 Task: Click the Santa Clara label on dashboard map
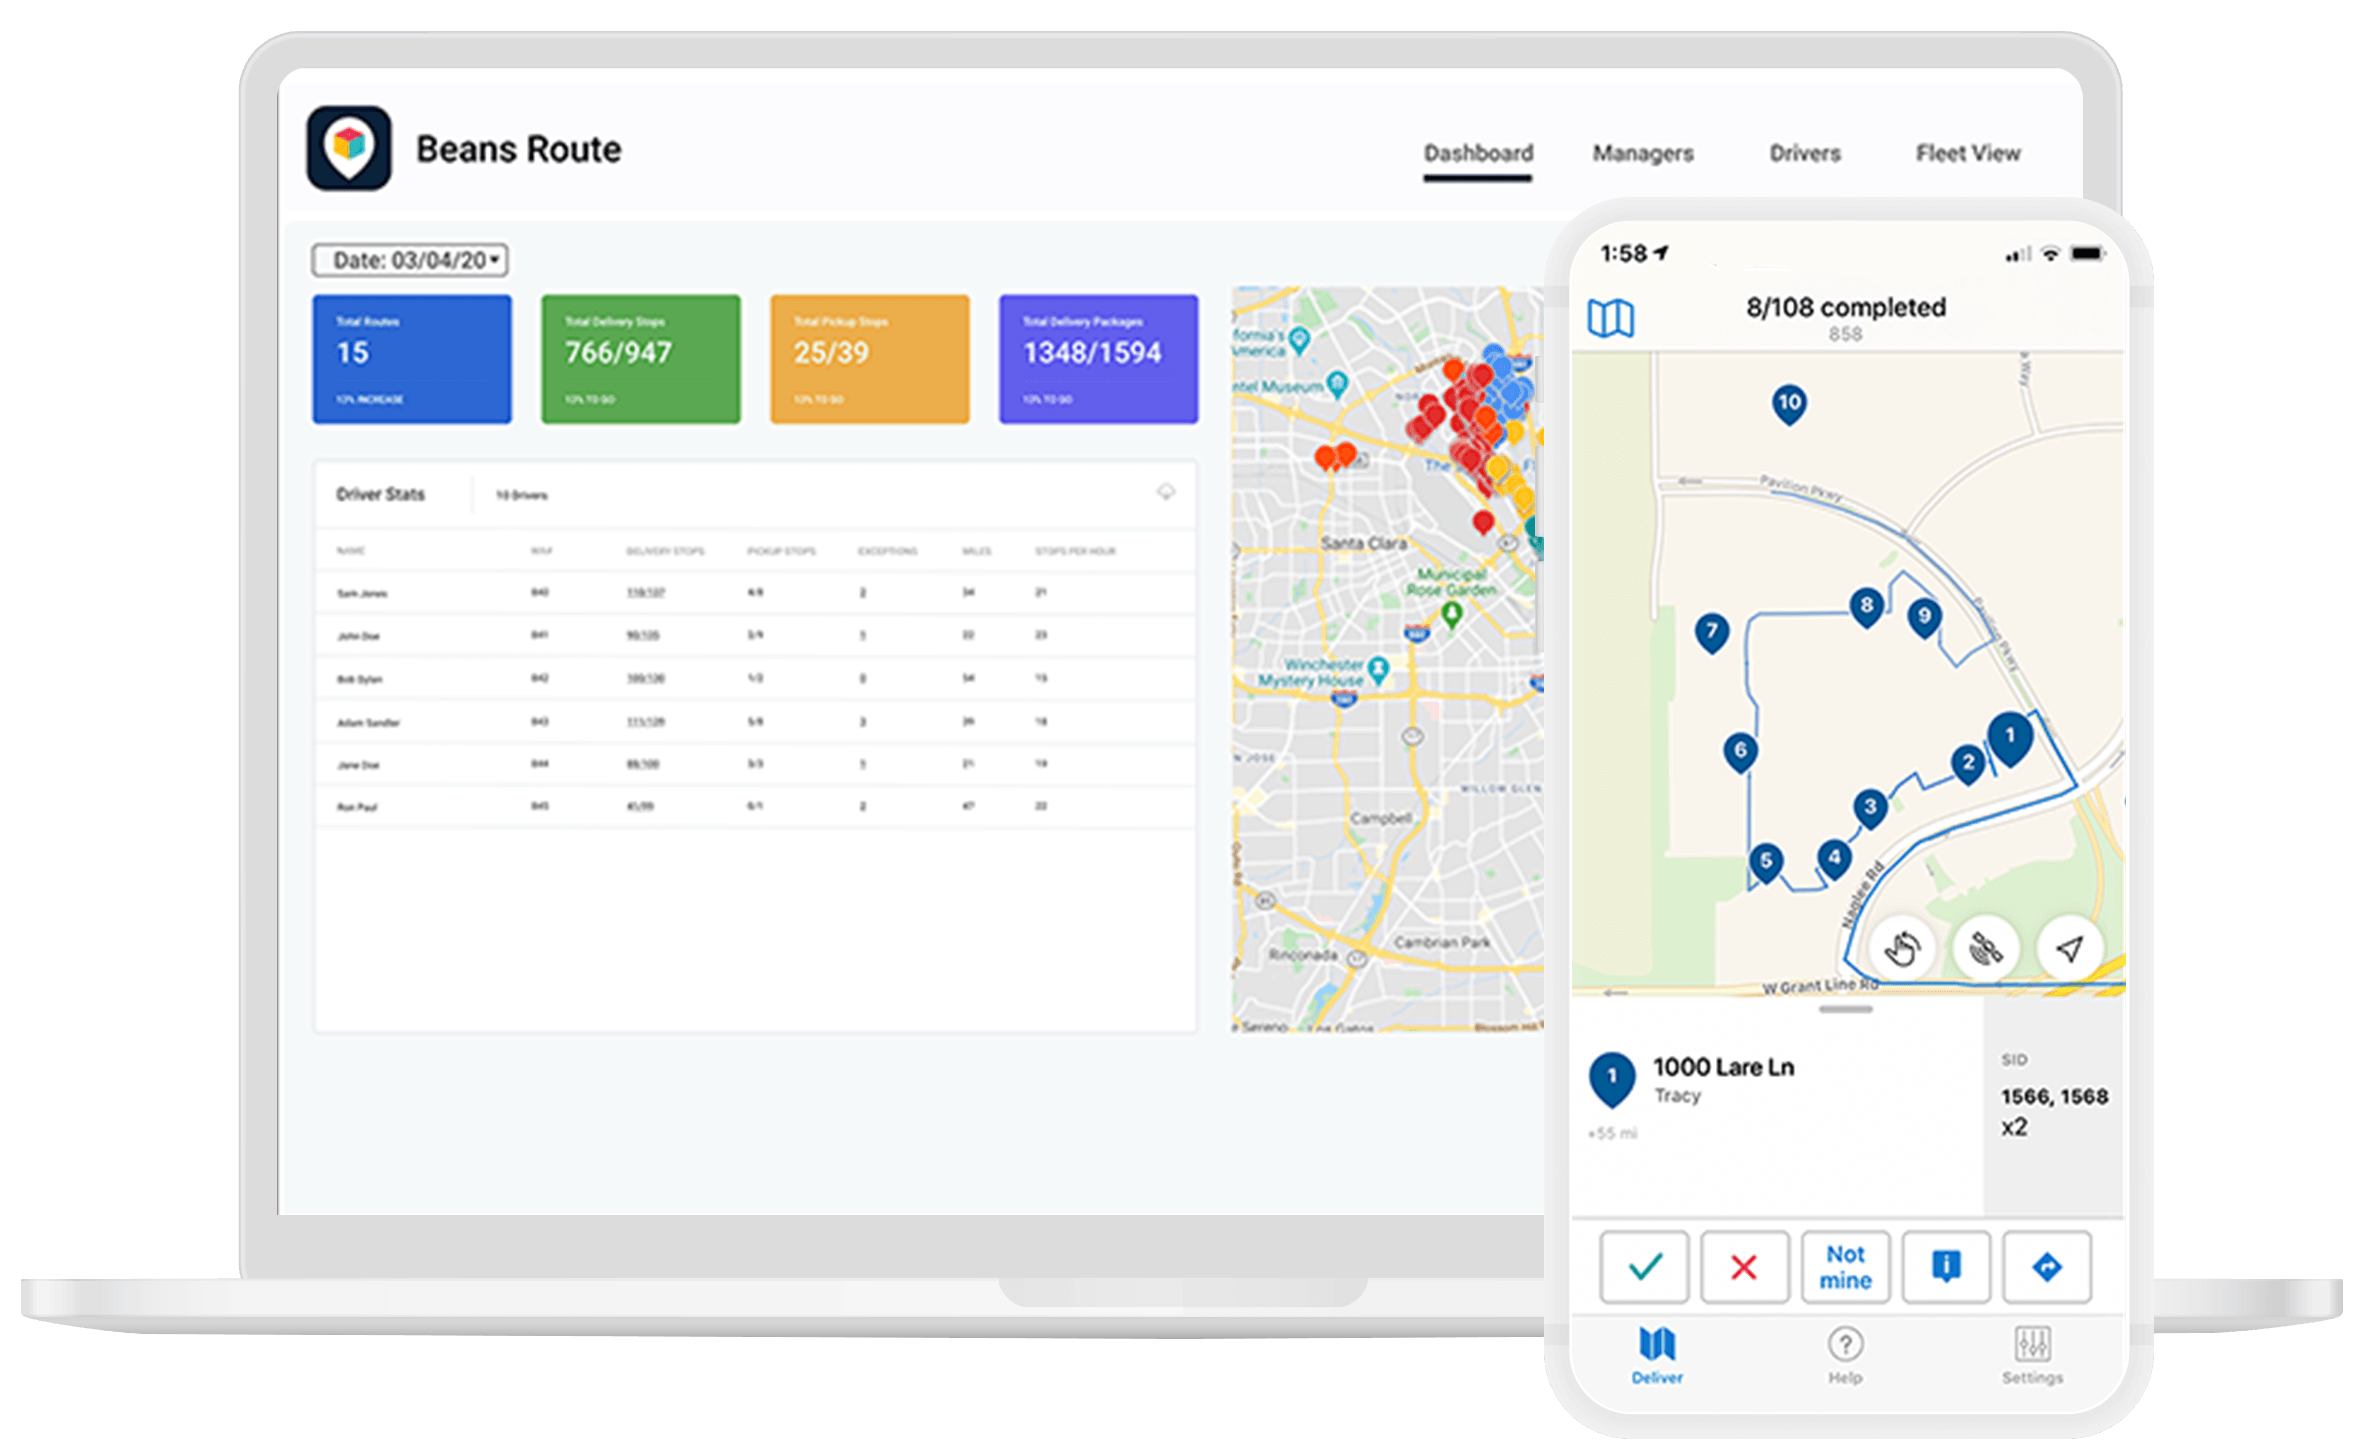pos(1363,543)
